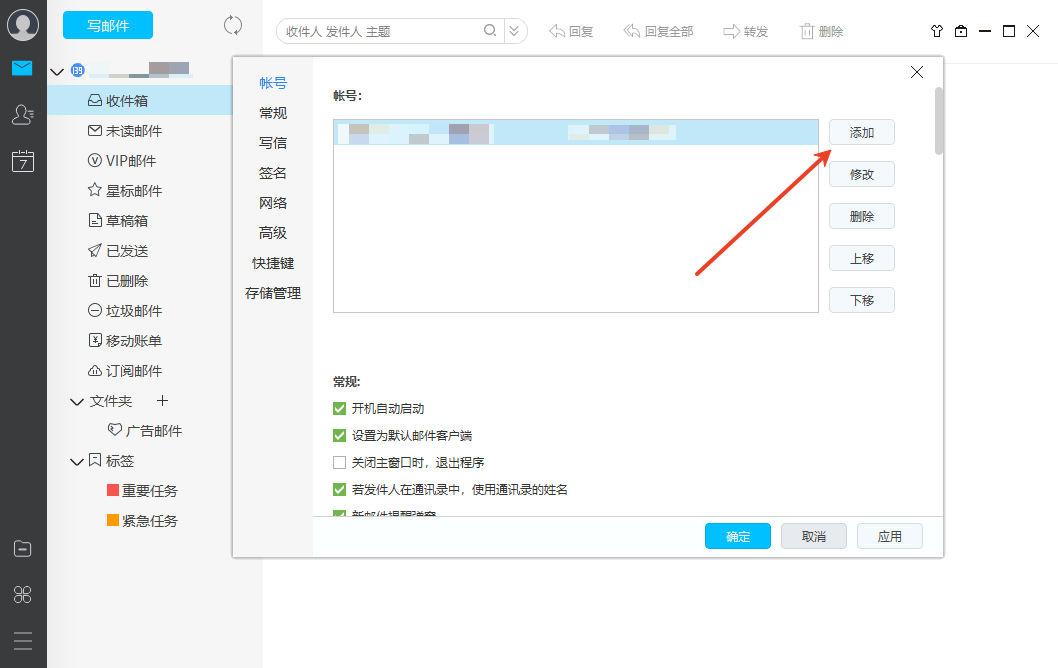Switch to the 帐号 settings tab
Screen dimensions: 1058x668
click(273, 83)
